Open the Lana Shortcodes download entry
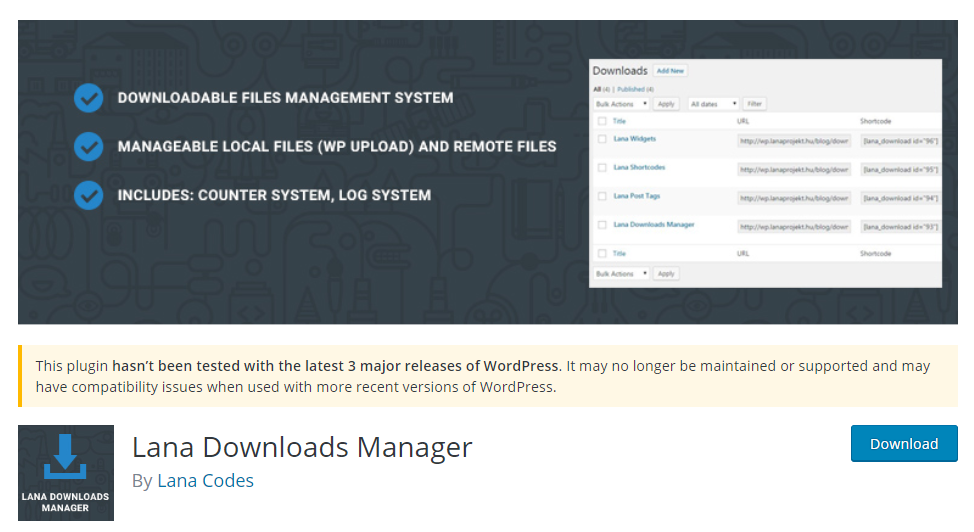The width and height of the screenshot is (974, 532). [x=639, y=167]
